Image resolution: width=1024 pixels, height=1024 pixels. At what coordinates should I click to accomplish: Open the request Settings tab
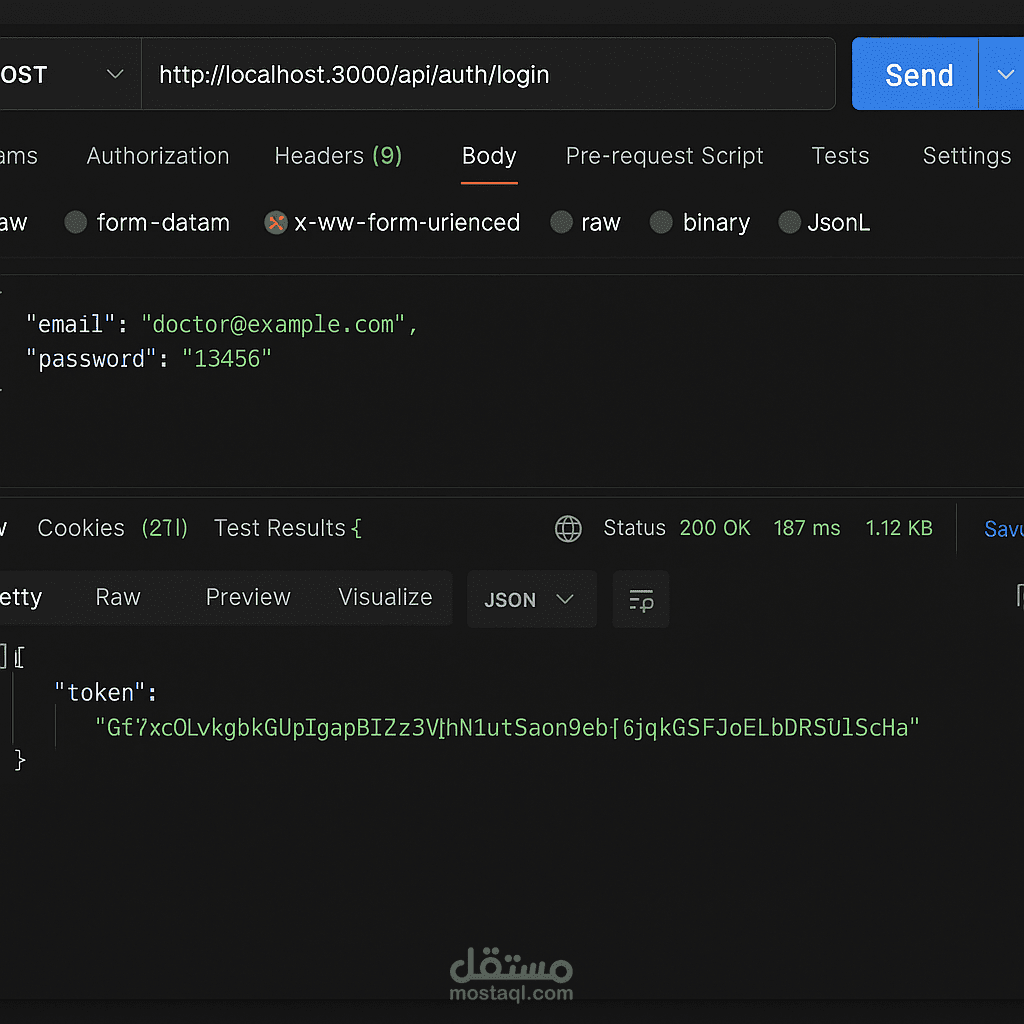[966, 156]
